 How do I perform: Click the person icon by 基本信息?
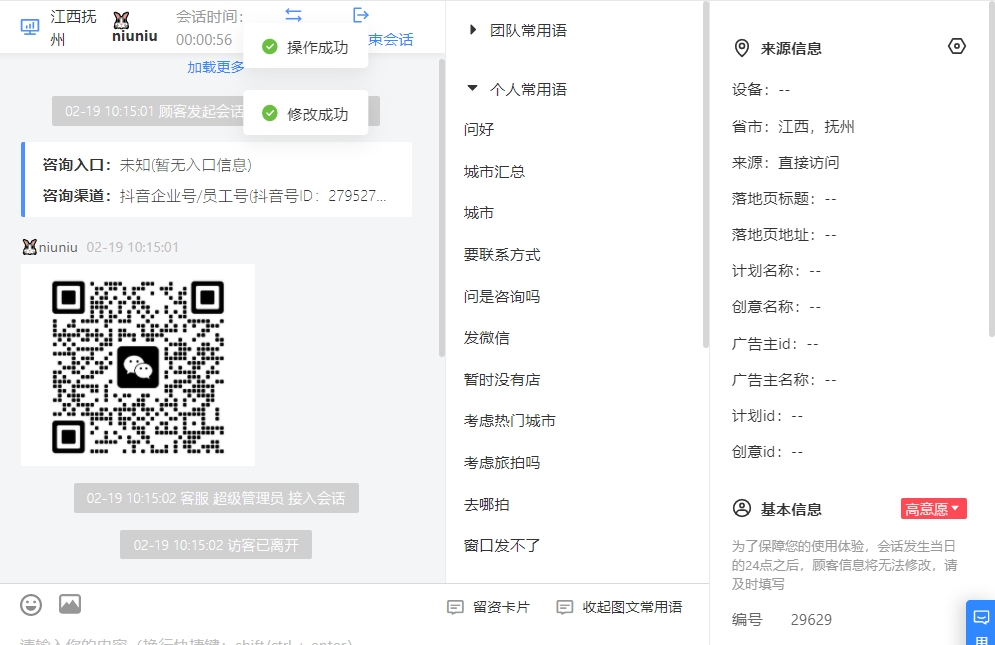741,509
